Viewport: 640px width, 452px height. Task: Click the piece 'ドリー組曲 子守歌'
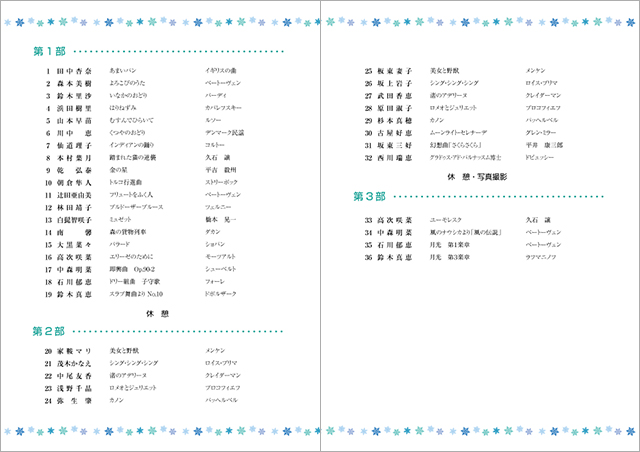coord(135,281)
